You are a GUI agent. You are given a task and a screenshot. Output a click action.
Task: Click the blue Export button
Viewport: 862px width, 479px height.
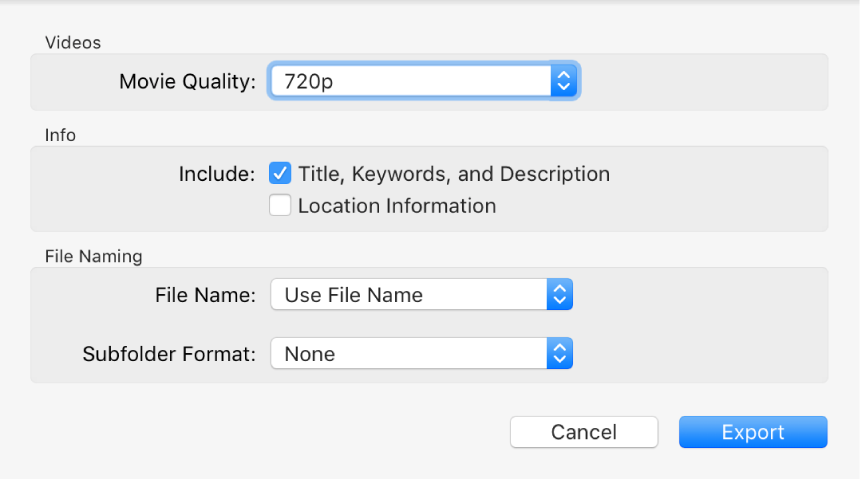(753, 432)
